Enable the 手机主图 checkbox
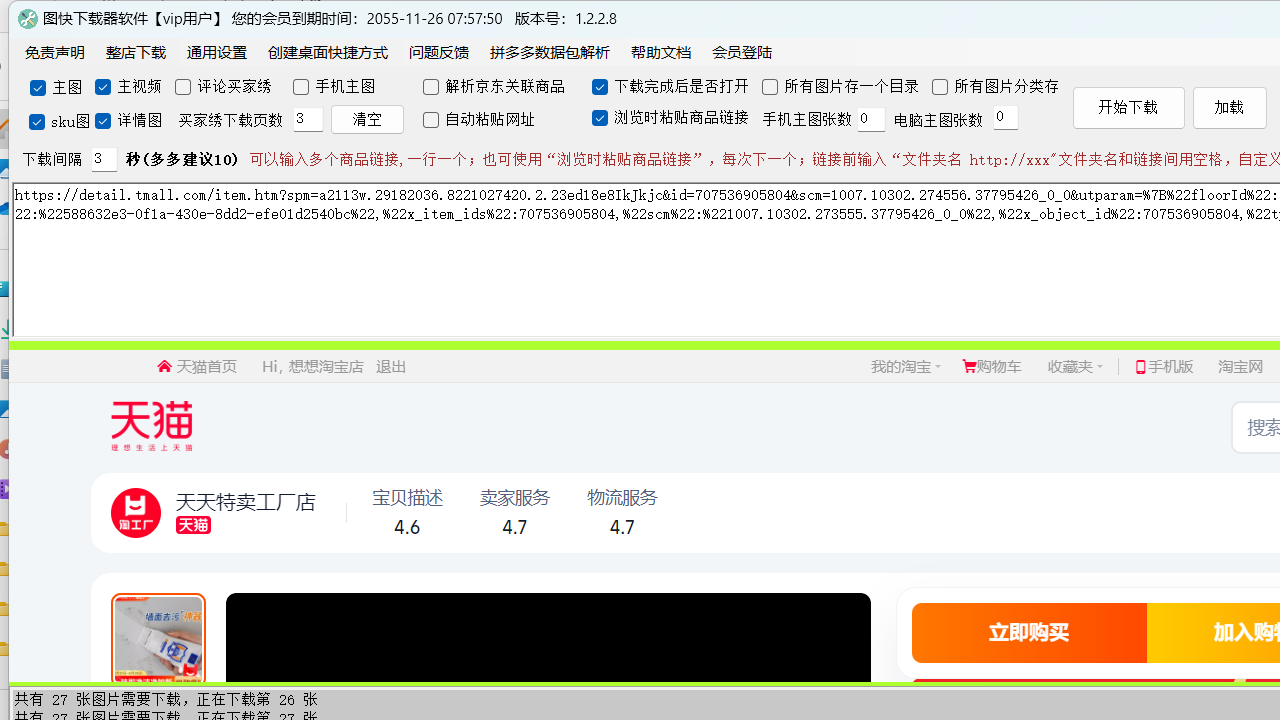Image resolution: width=1280 pixels, height=720 pixels. (x=301, y=87)
